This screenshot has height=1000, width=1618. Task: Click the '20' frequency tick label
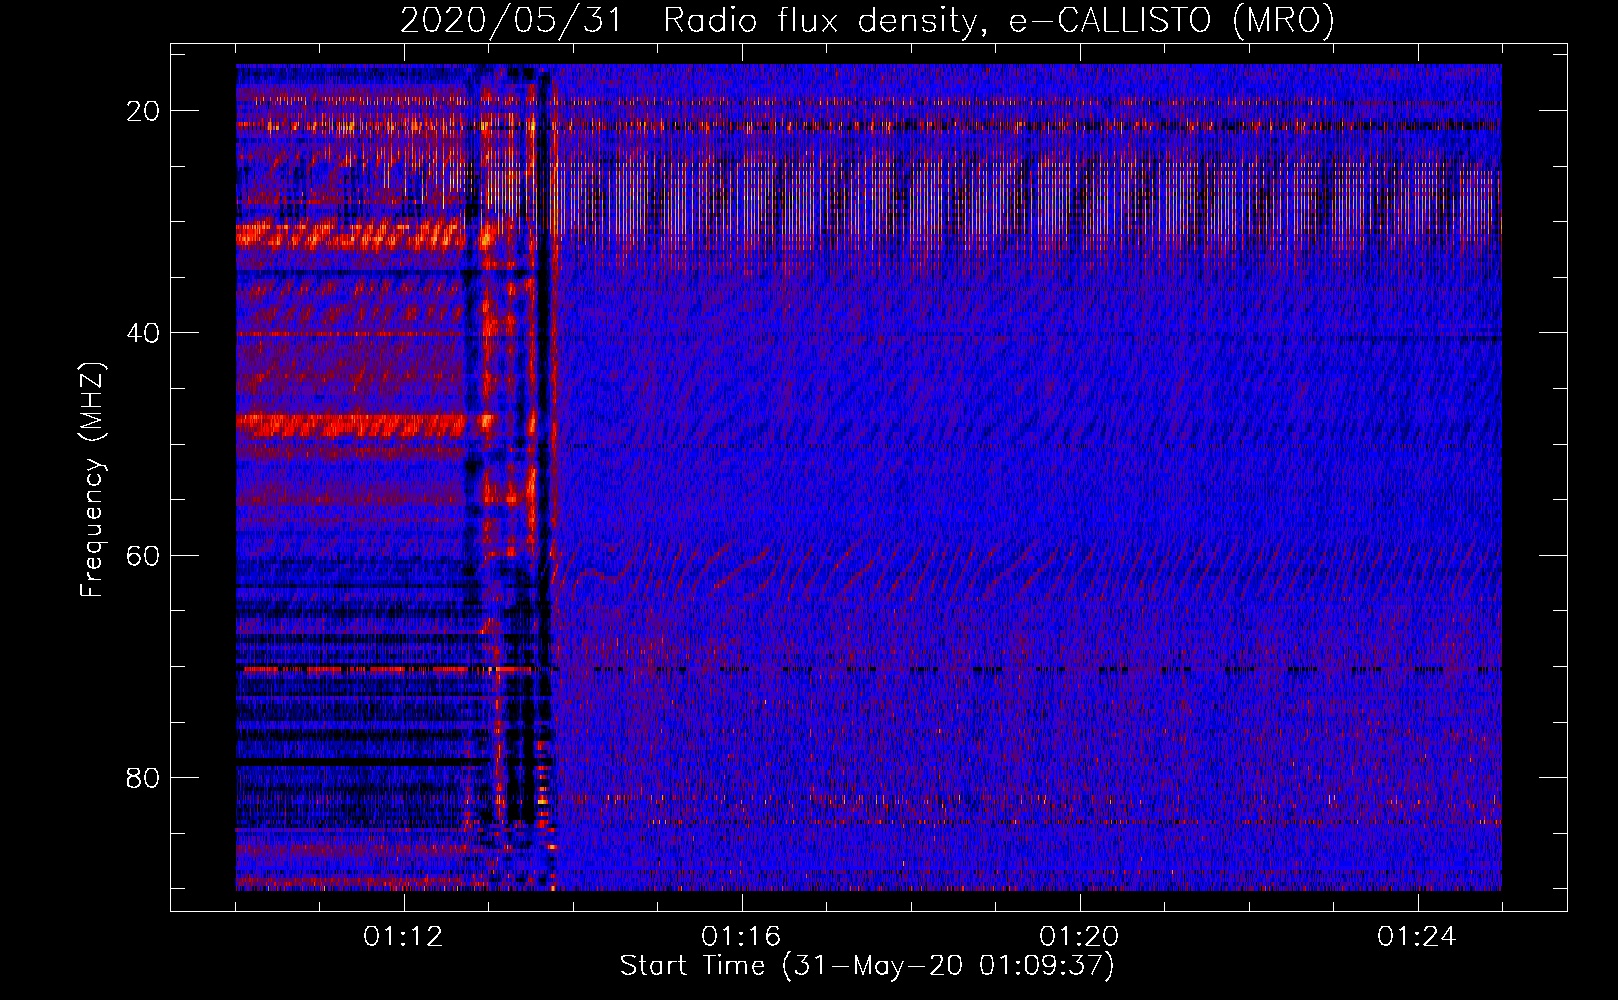click(x=143, y=111)
